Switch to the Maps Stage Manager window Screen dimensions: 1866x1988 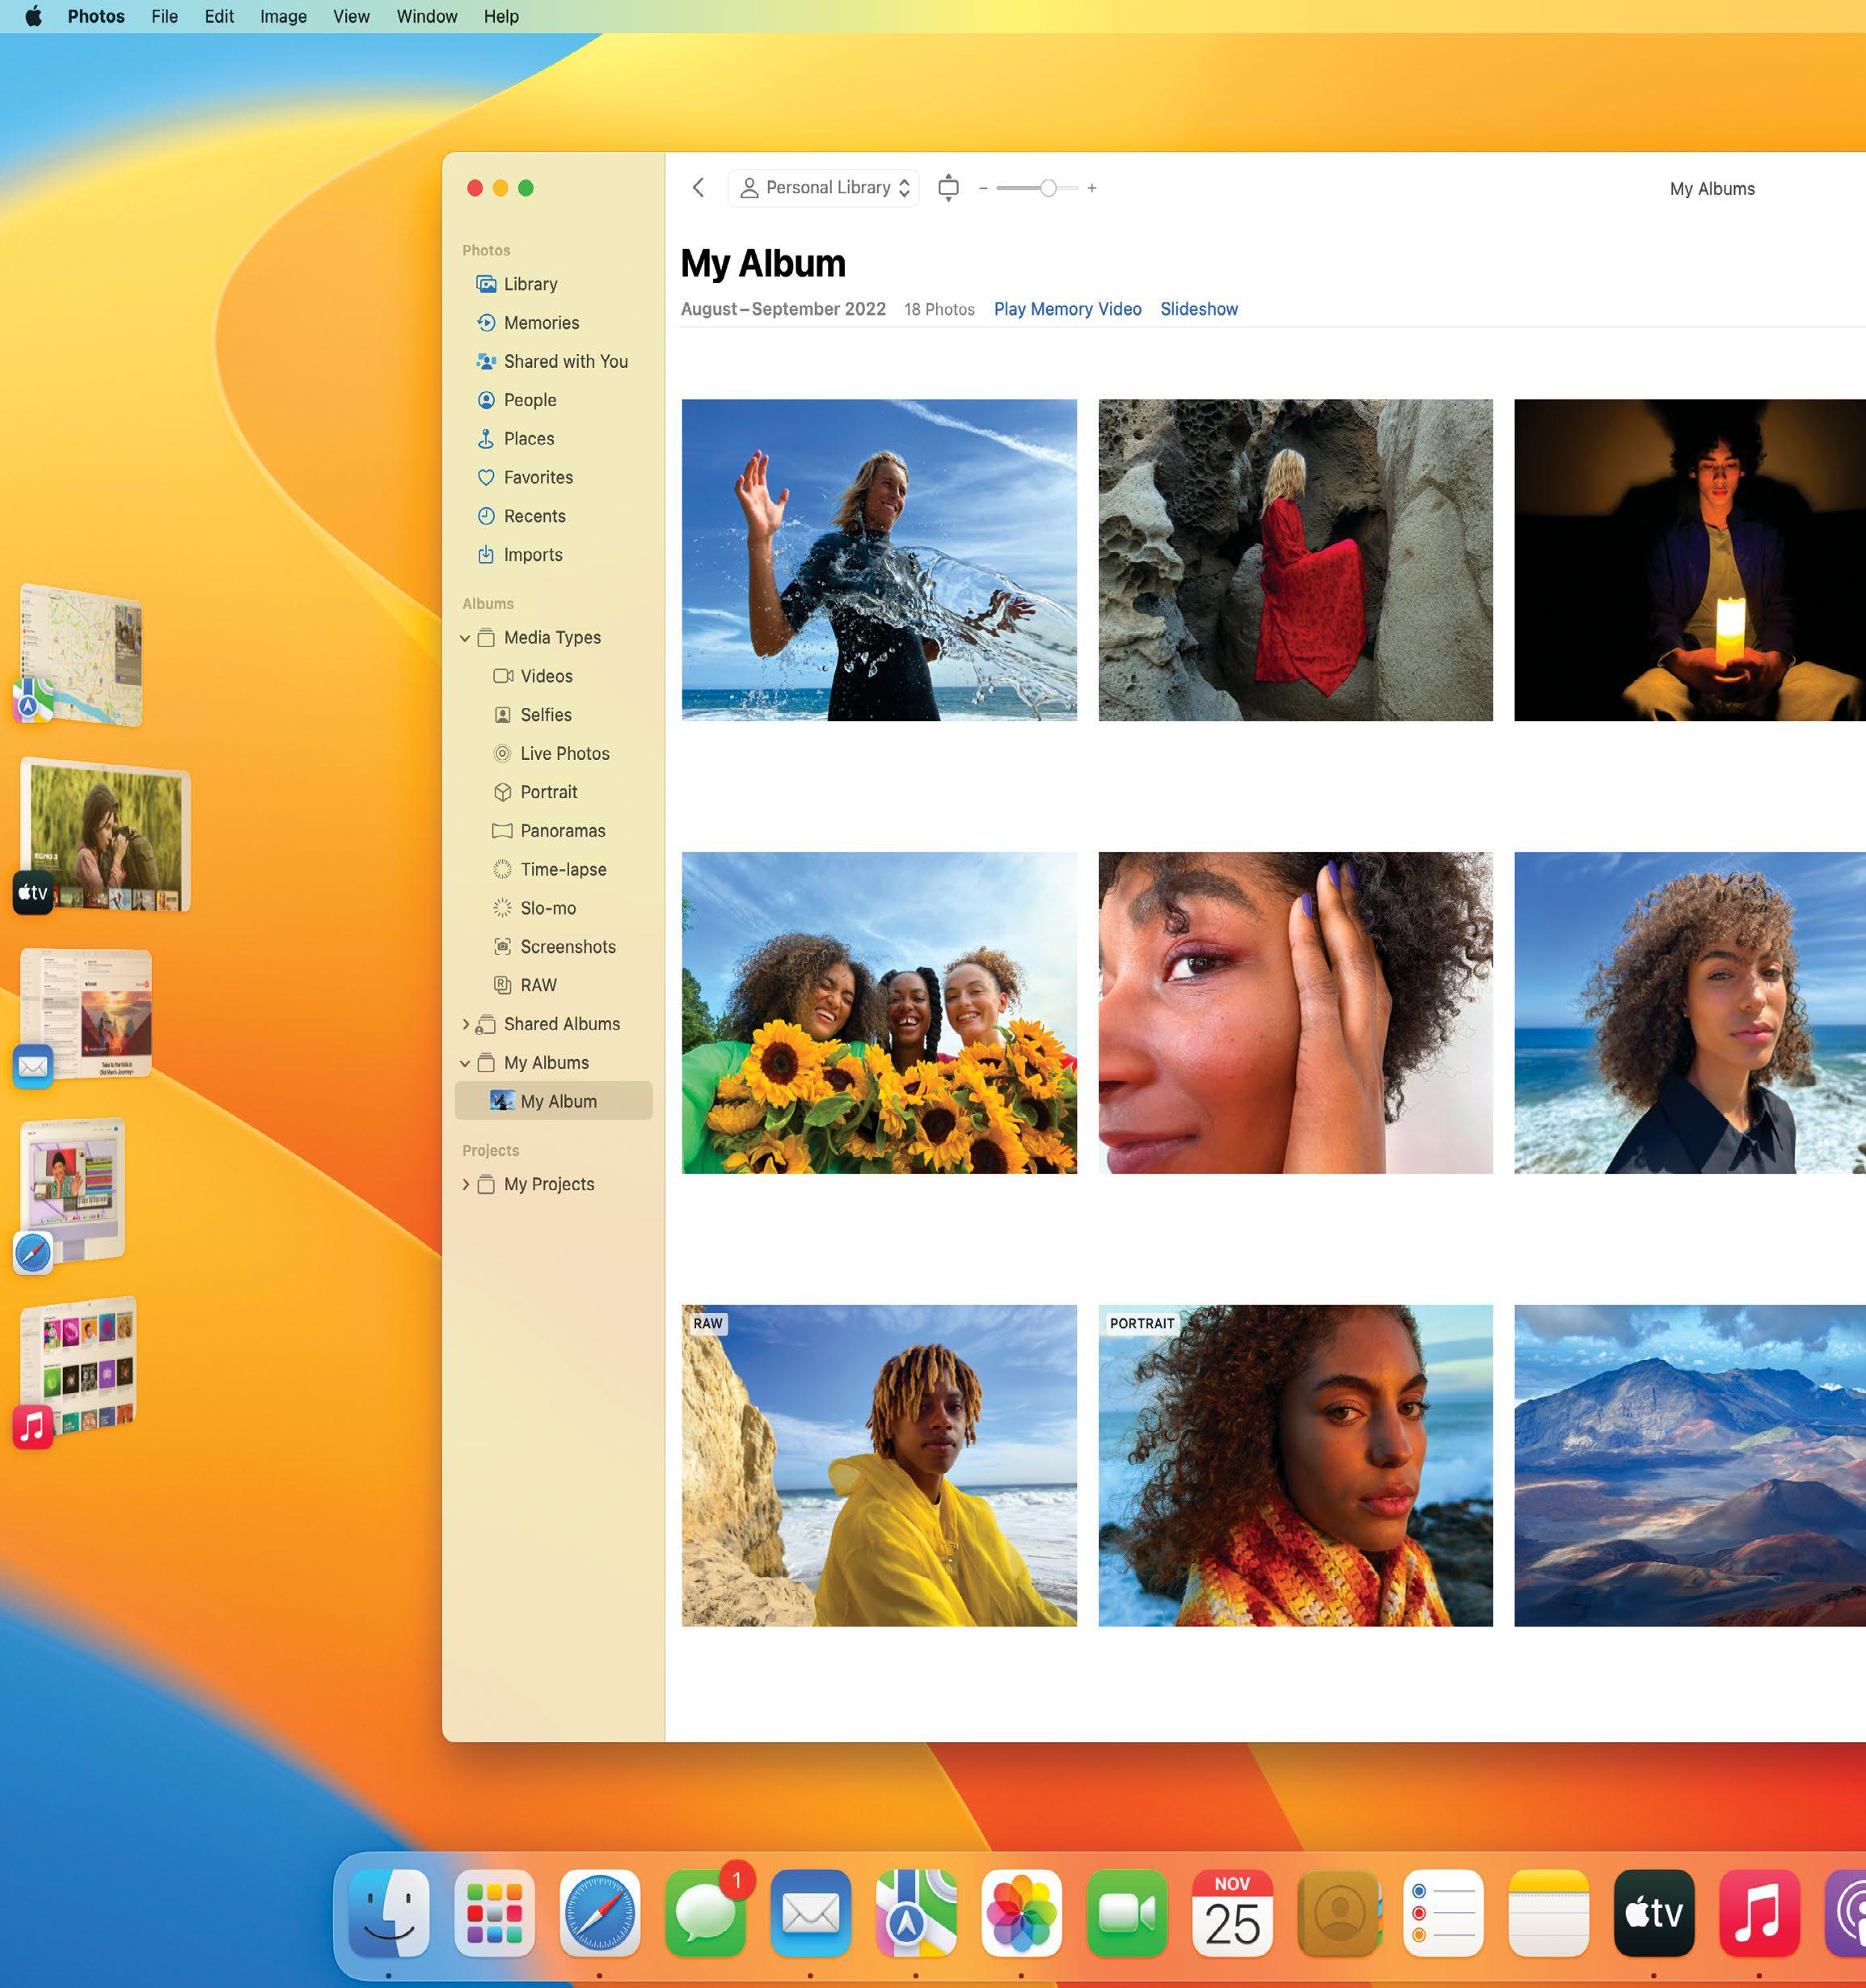coord(80,655)
